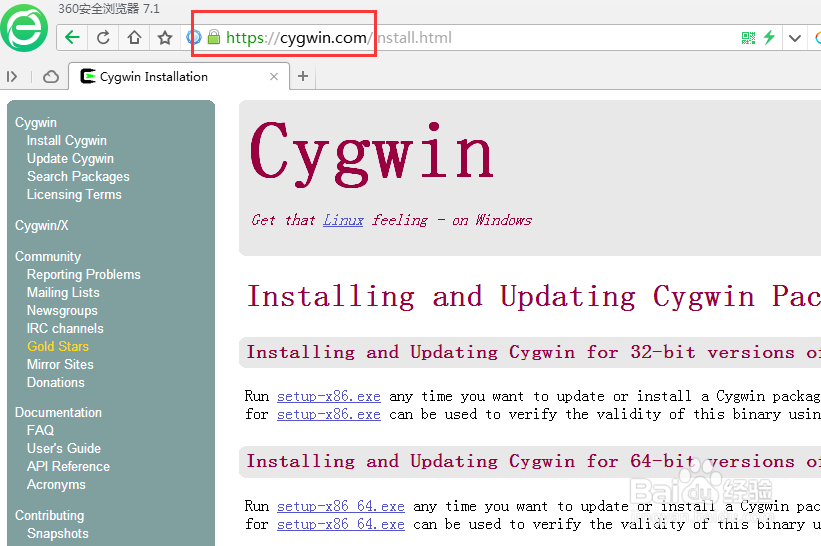Screen dimensions: 821x546
Task: Click setup-x86.exe link after 'for' in 32-bit section
Action: point(329,414)
